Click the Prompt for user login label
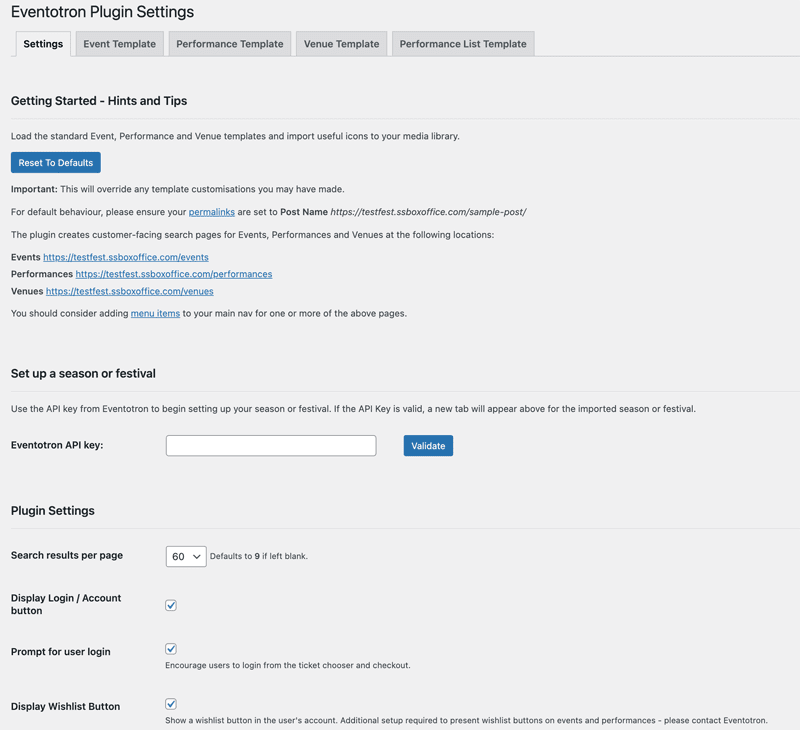The width and height of the screenshot is (800, 730). click(x=60, y=651)
